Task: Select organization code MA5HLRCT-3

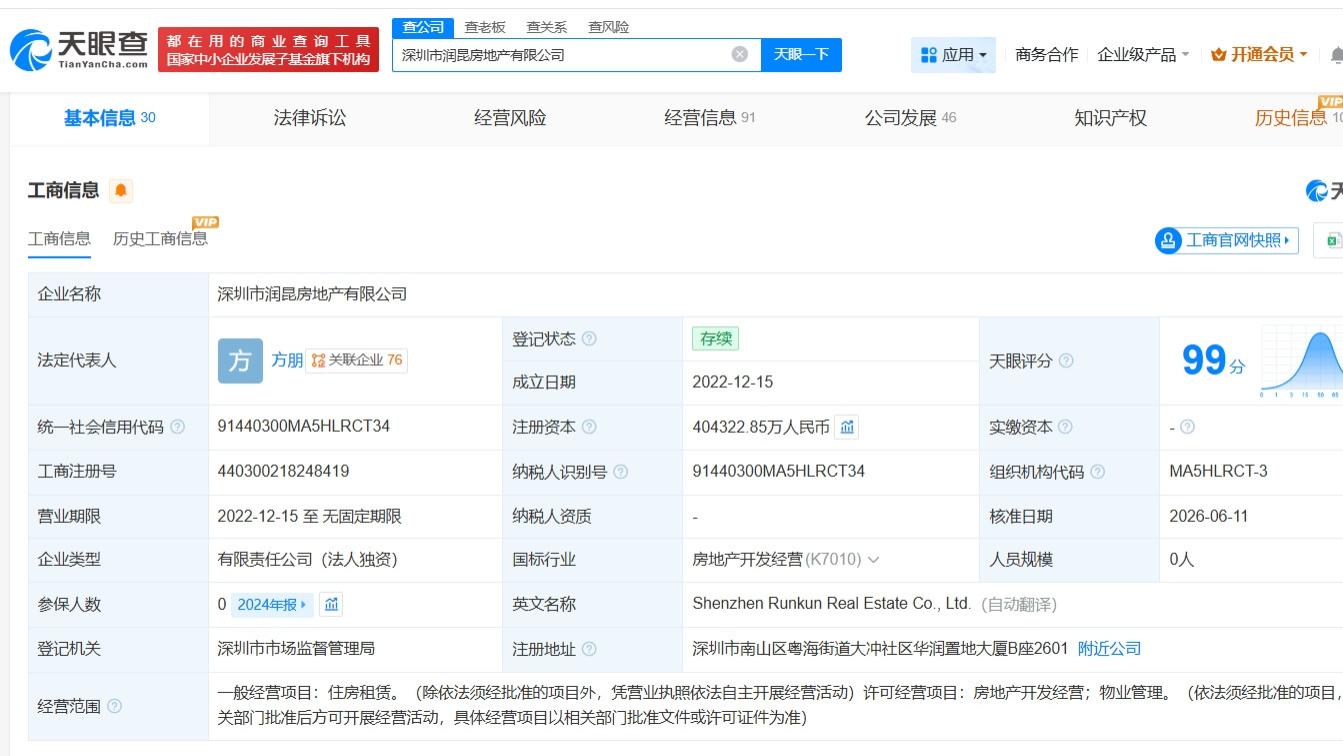Action: (x=1218, y=471)
